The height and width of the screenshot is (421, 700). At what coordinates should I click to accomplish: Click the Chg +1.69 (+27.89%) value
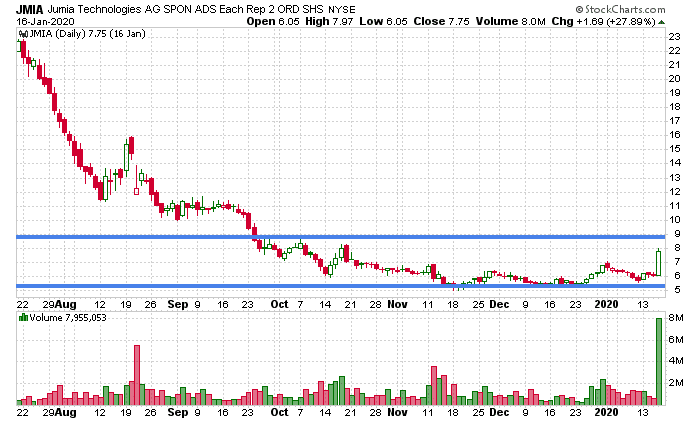pyautogui.click(x=603, y=21)
